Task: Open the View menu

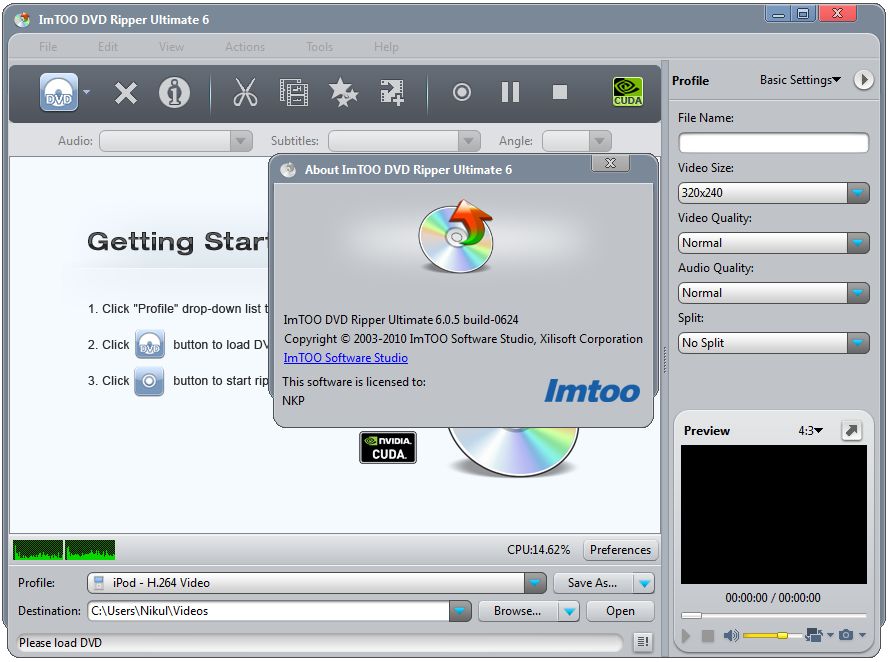Action: (x=171, y=47)
